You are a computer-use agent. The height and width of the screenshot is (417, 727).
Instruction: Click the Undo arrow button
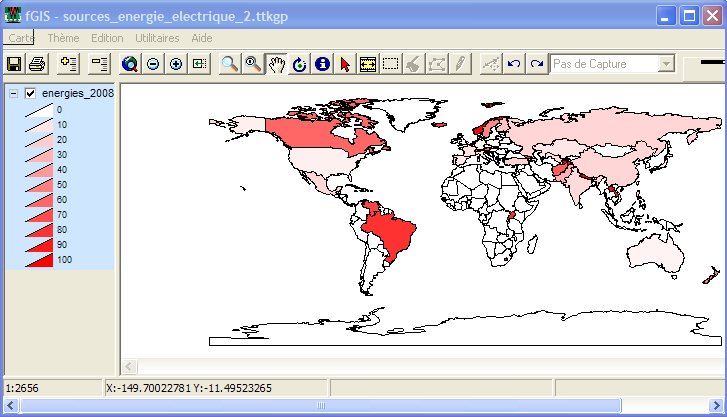[514, 64]
